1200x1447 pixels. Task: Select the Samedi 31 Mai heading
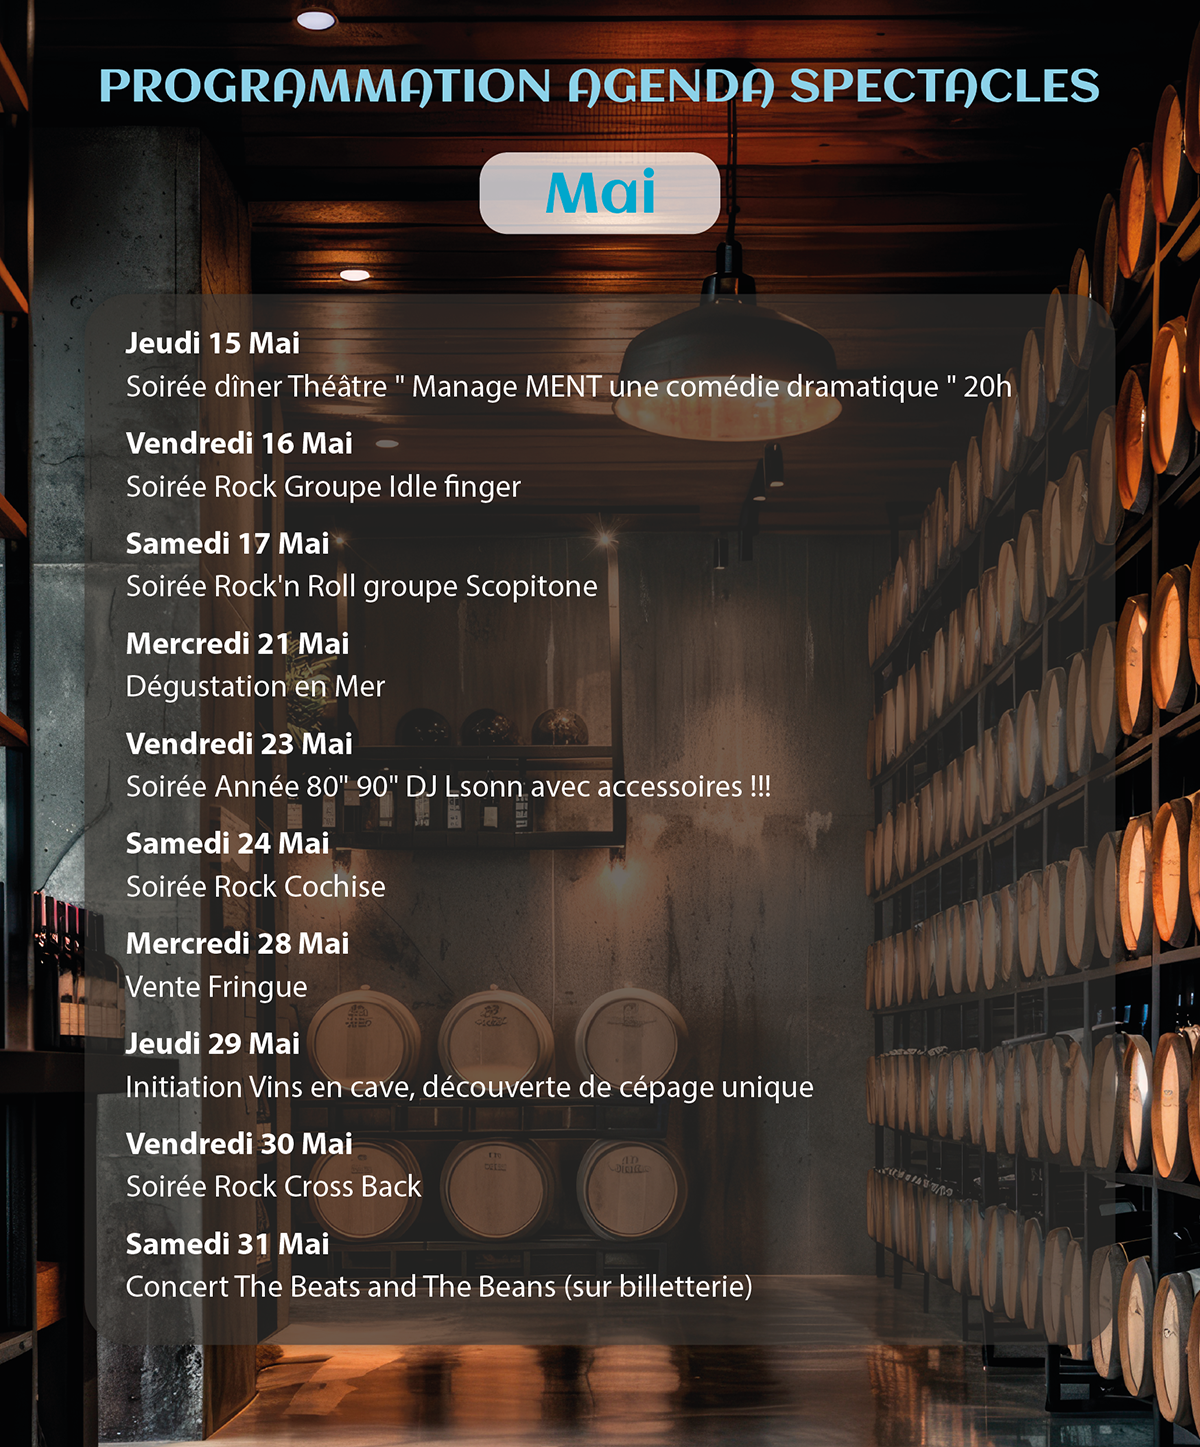tap(227, 1243)
